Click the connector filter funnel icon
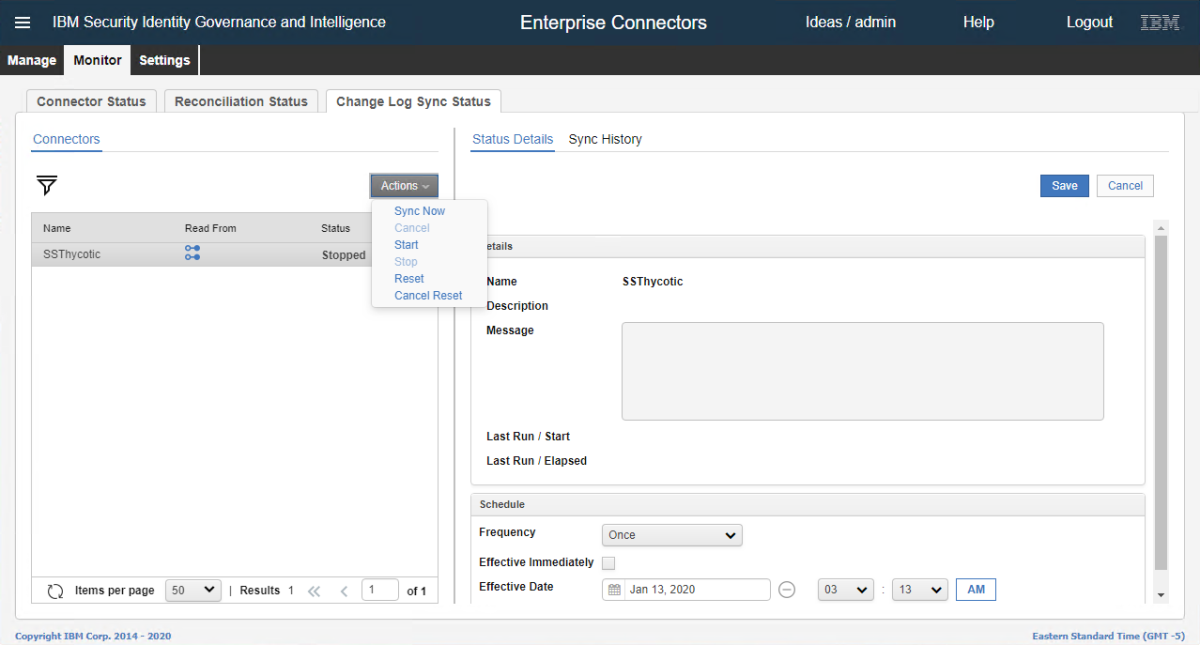 [47, 185]
